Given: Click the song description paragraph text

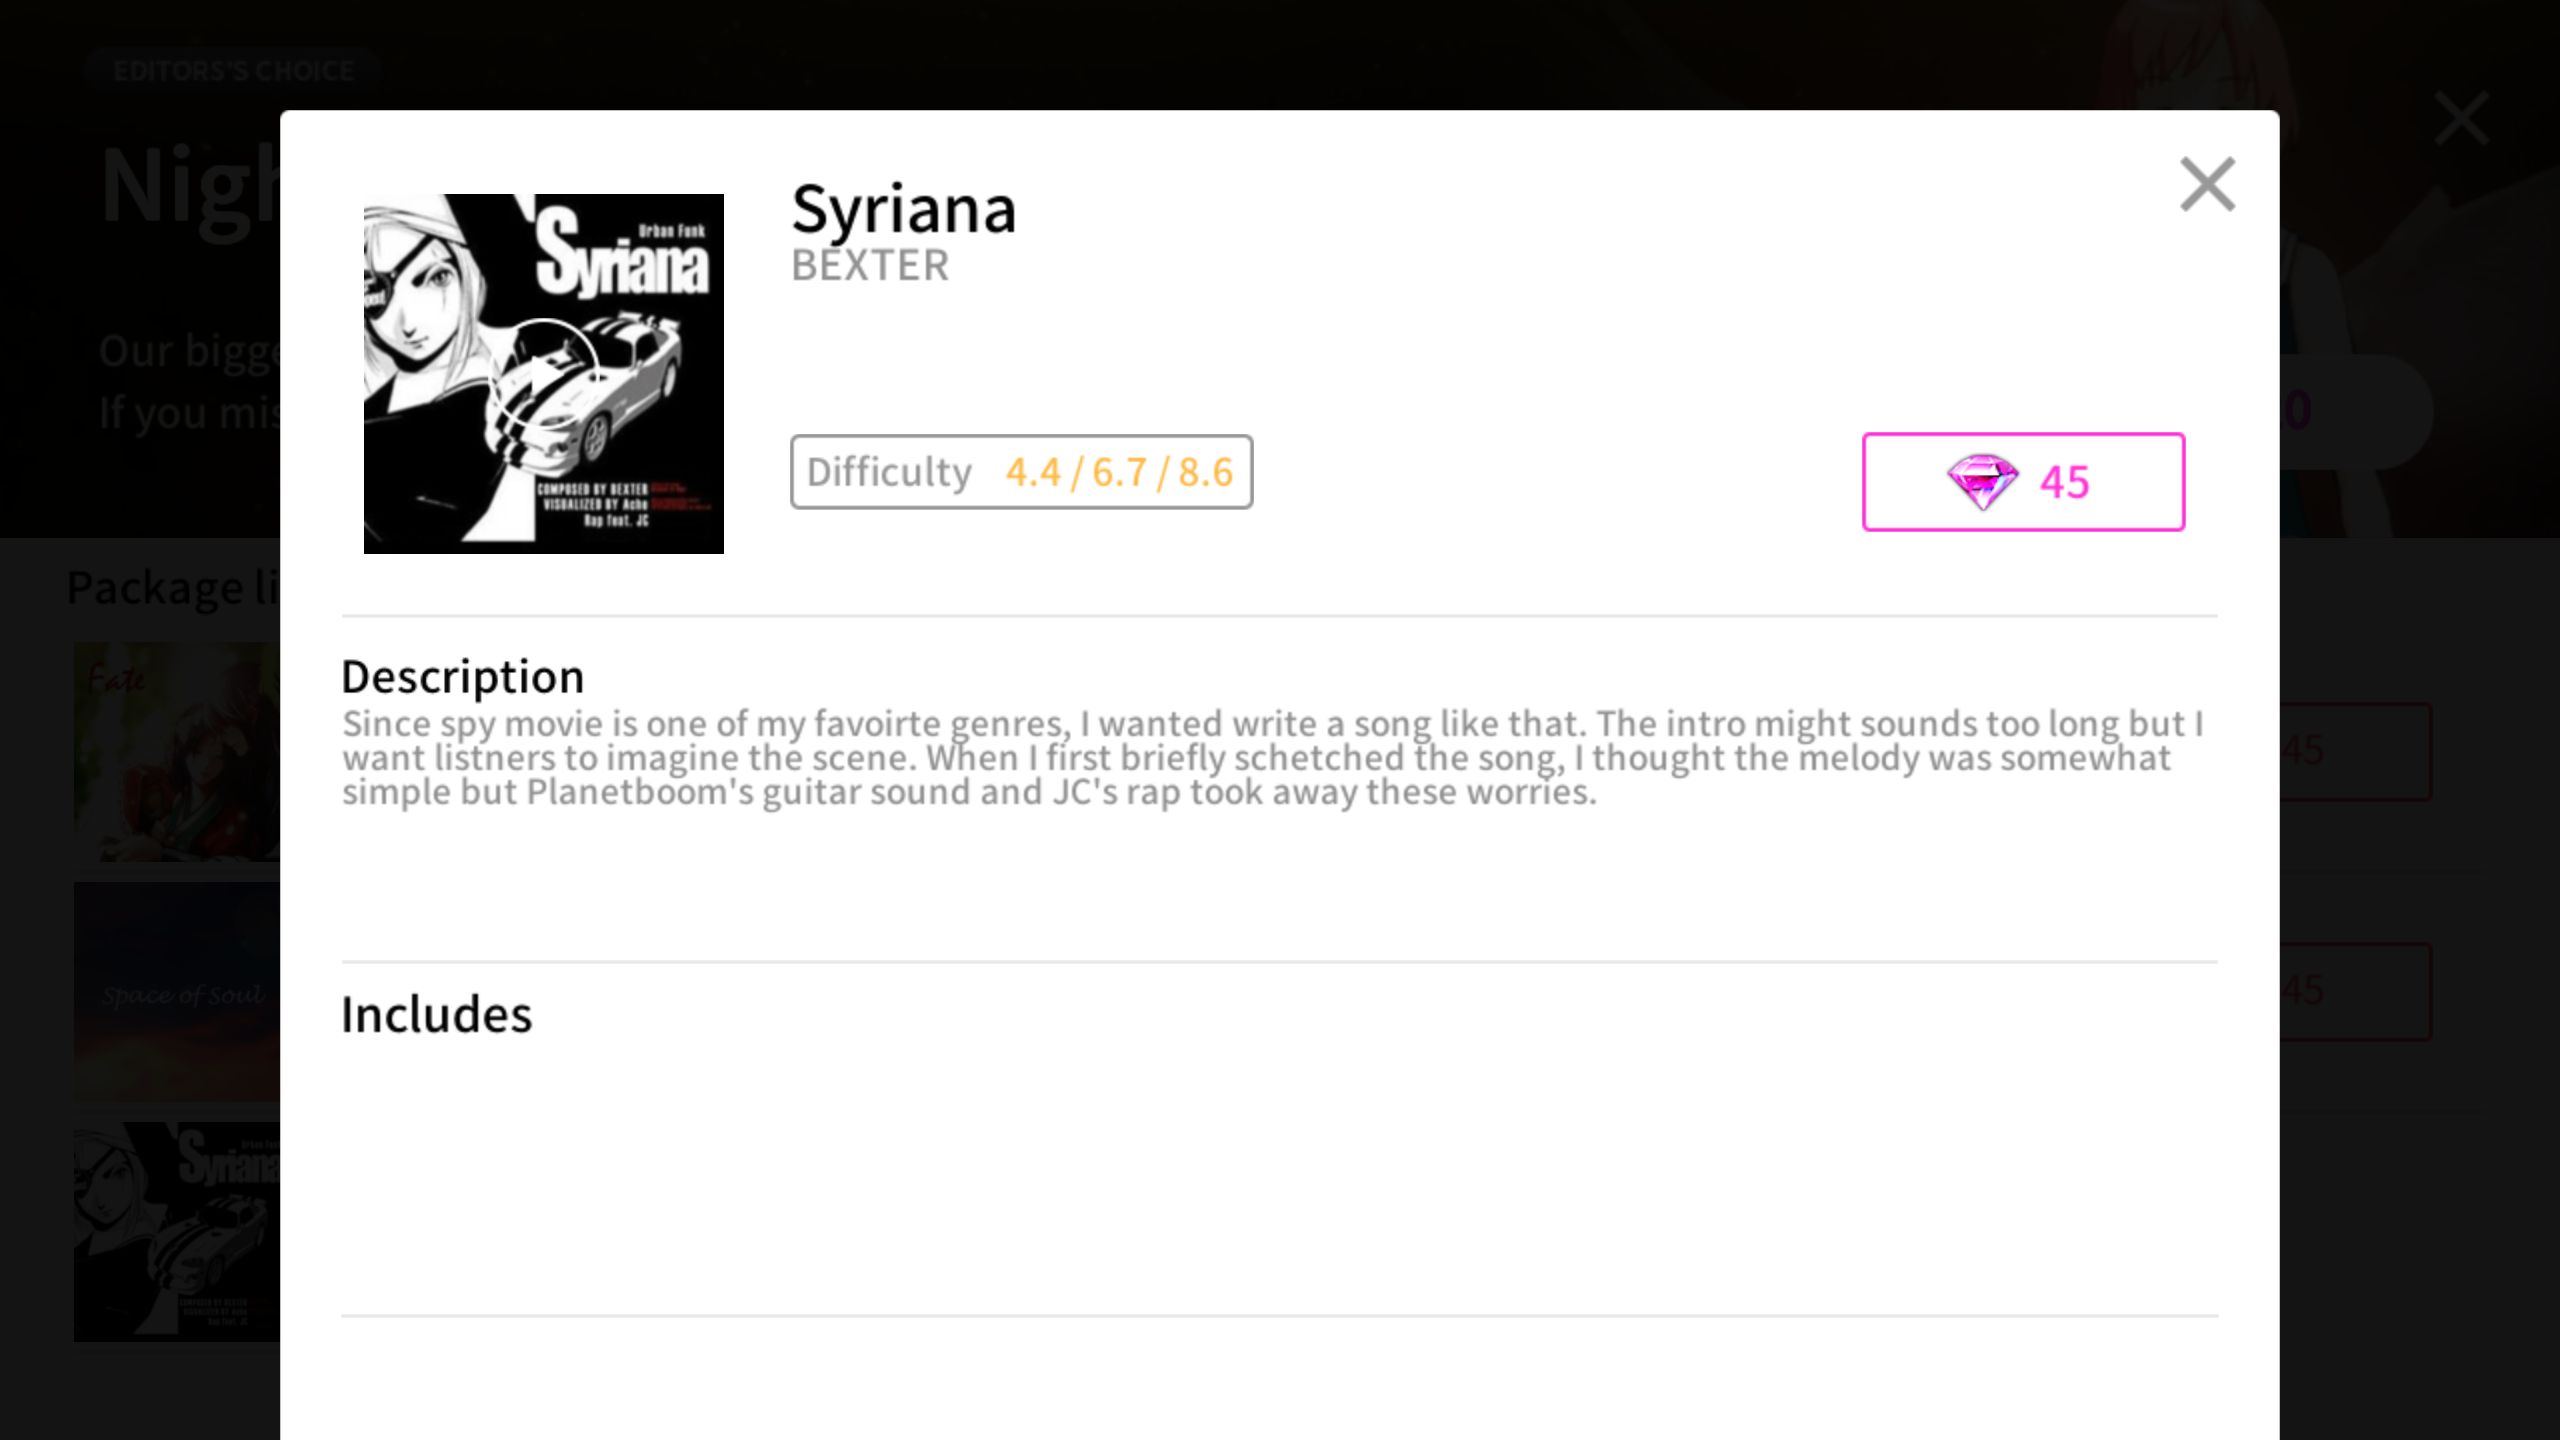Looking at the screenshot, I should coord(1272,757).
